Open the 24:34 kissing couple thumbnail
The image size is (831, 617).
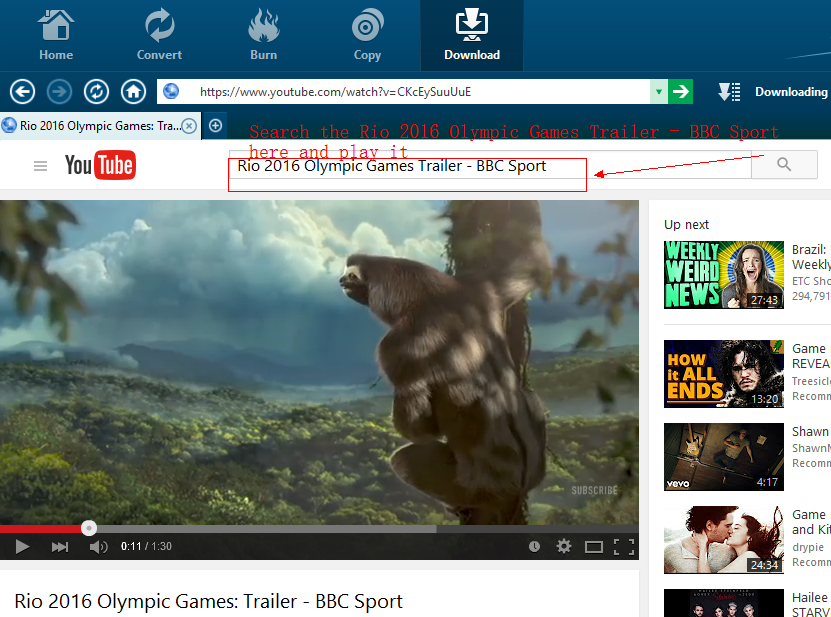coord(723,540)
